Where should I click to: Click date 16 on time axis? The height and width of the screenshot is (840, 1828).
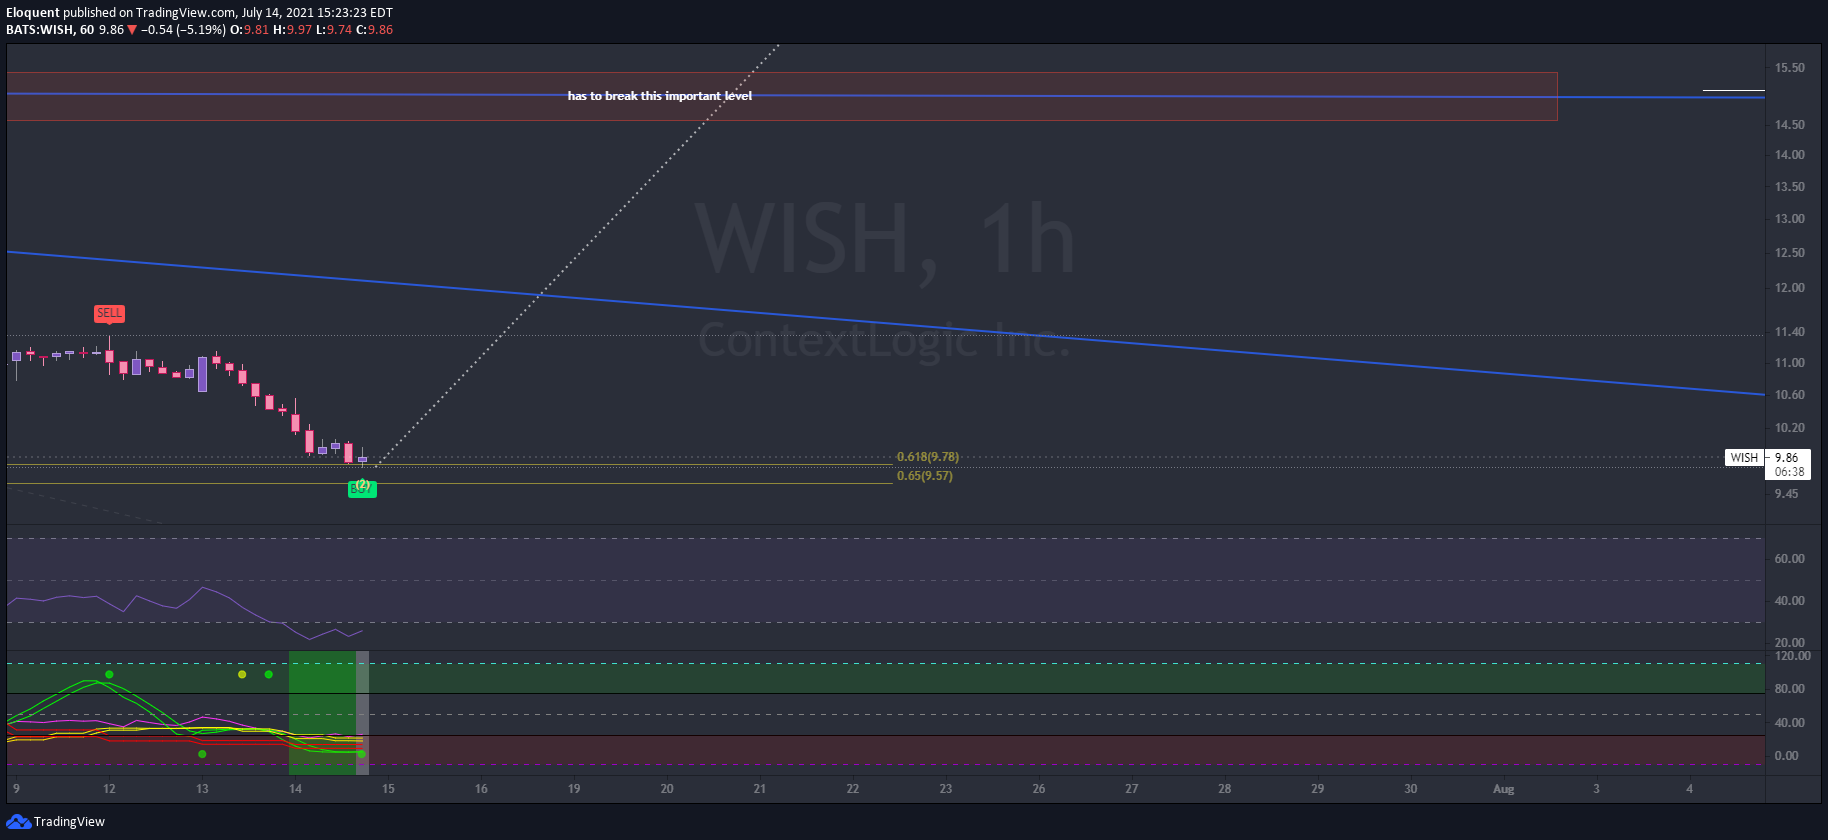[x=481, y=789]
